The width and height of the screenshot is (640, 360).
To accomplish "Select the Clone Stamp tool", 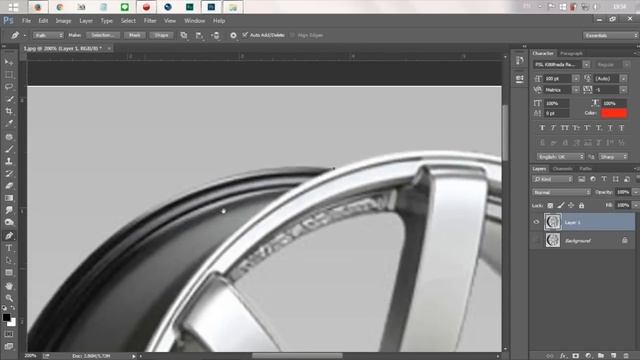I will (x=9, y=162).
